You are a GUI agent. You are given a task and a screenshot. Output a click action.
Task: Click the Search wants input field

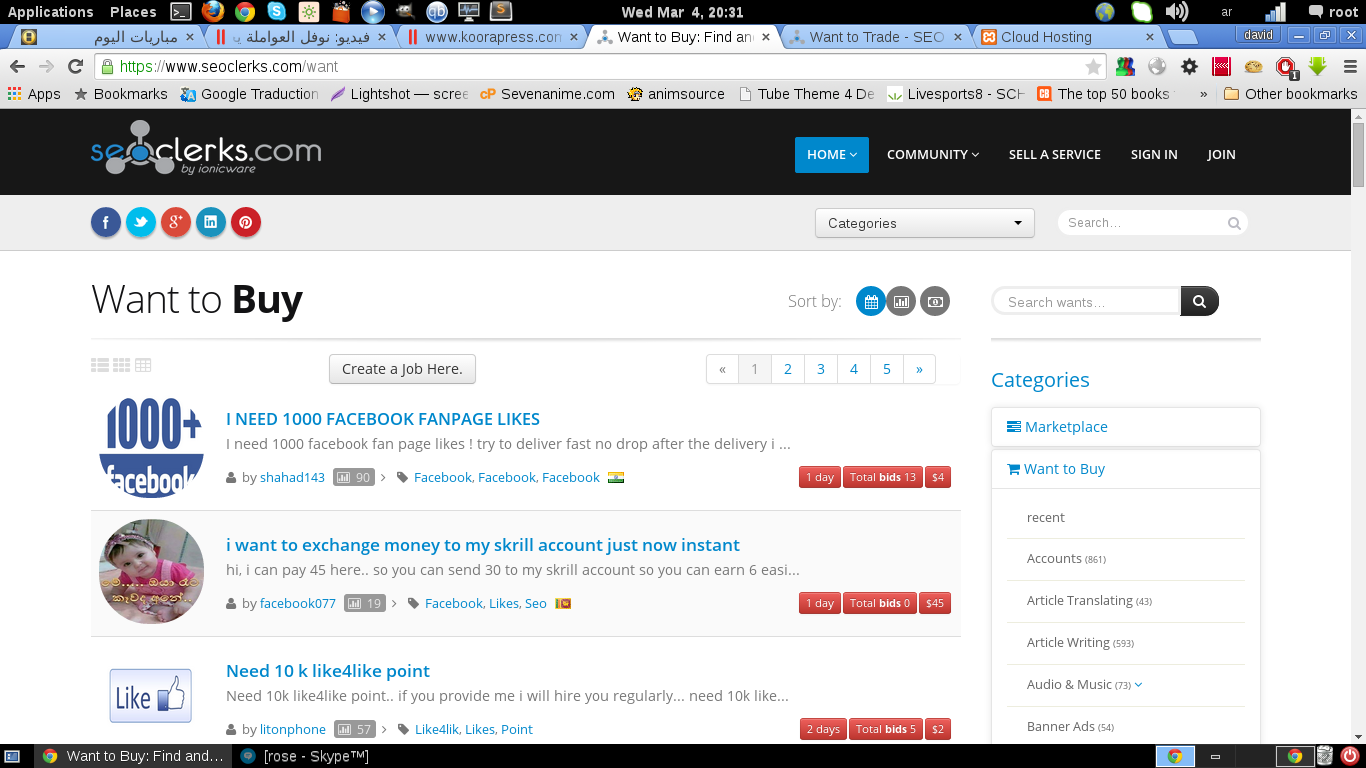coord(1087,302)
